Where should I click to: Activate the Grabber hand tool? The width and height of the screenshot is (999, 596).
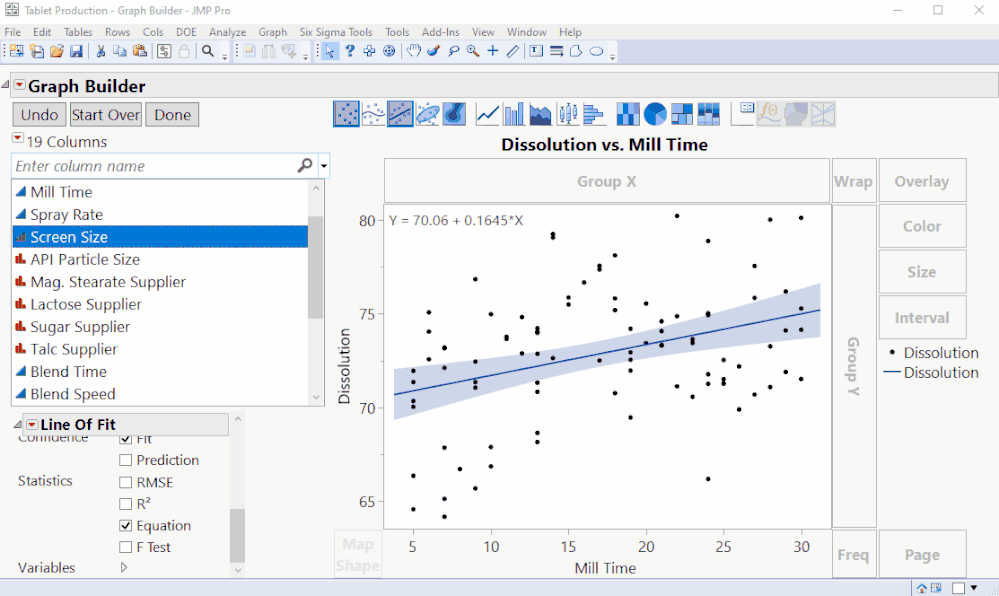[x=413, y=51]
